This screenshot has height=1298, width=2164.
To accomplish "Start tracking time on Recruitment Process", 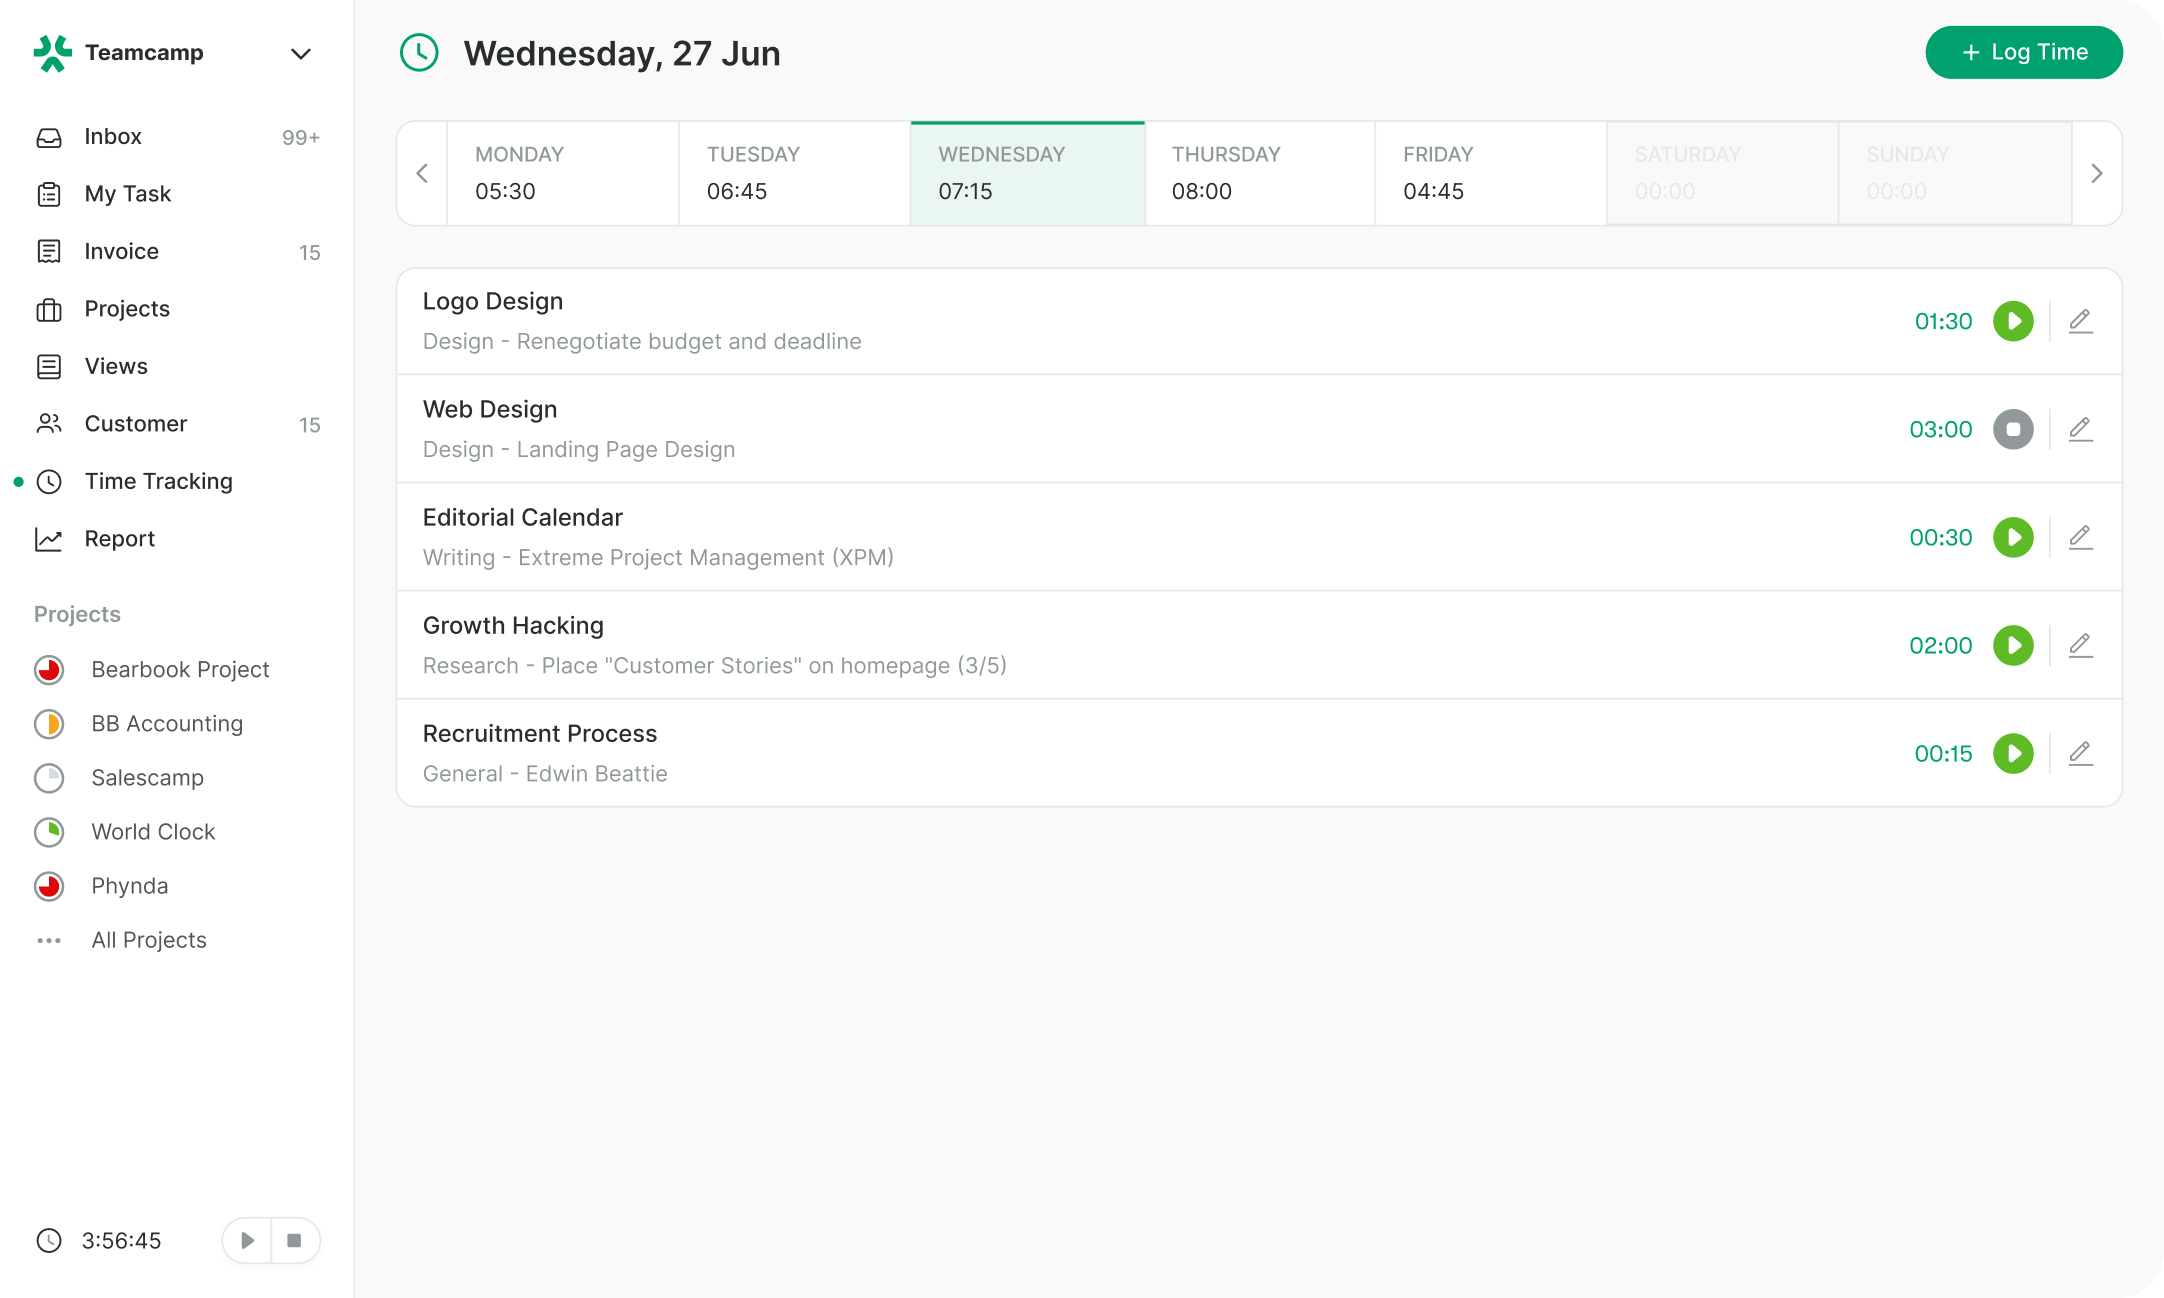I will (x=2015, y=753).
